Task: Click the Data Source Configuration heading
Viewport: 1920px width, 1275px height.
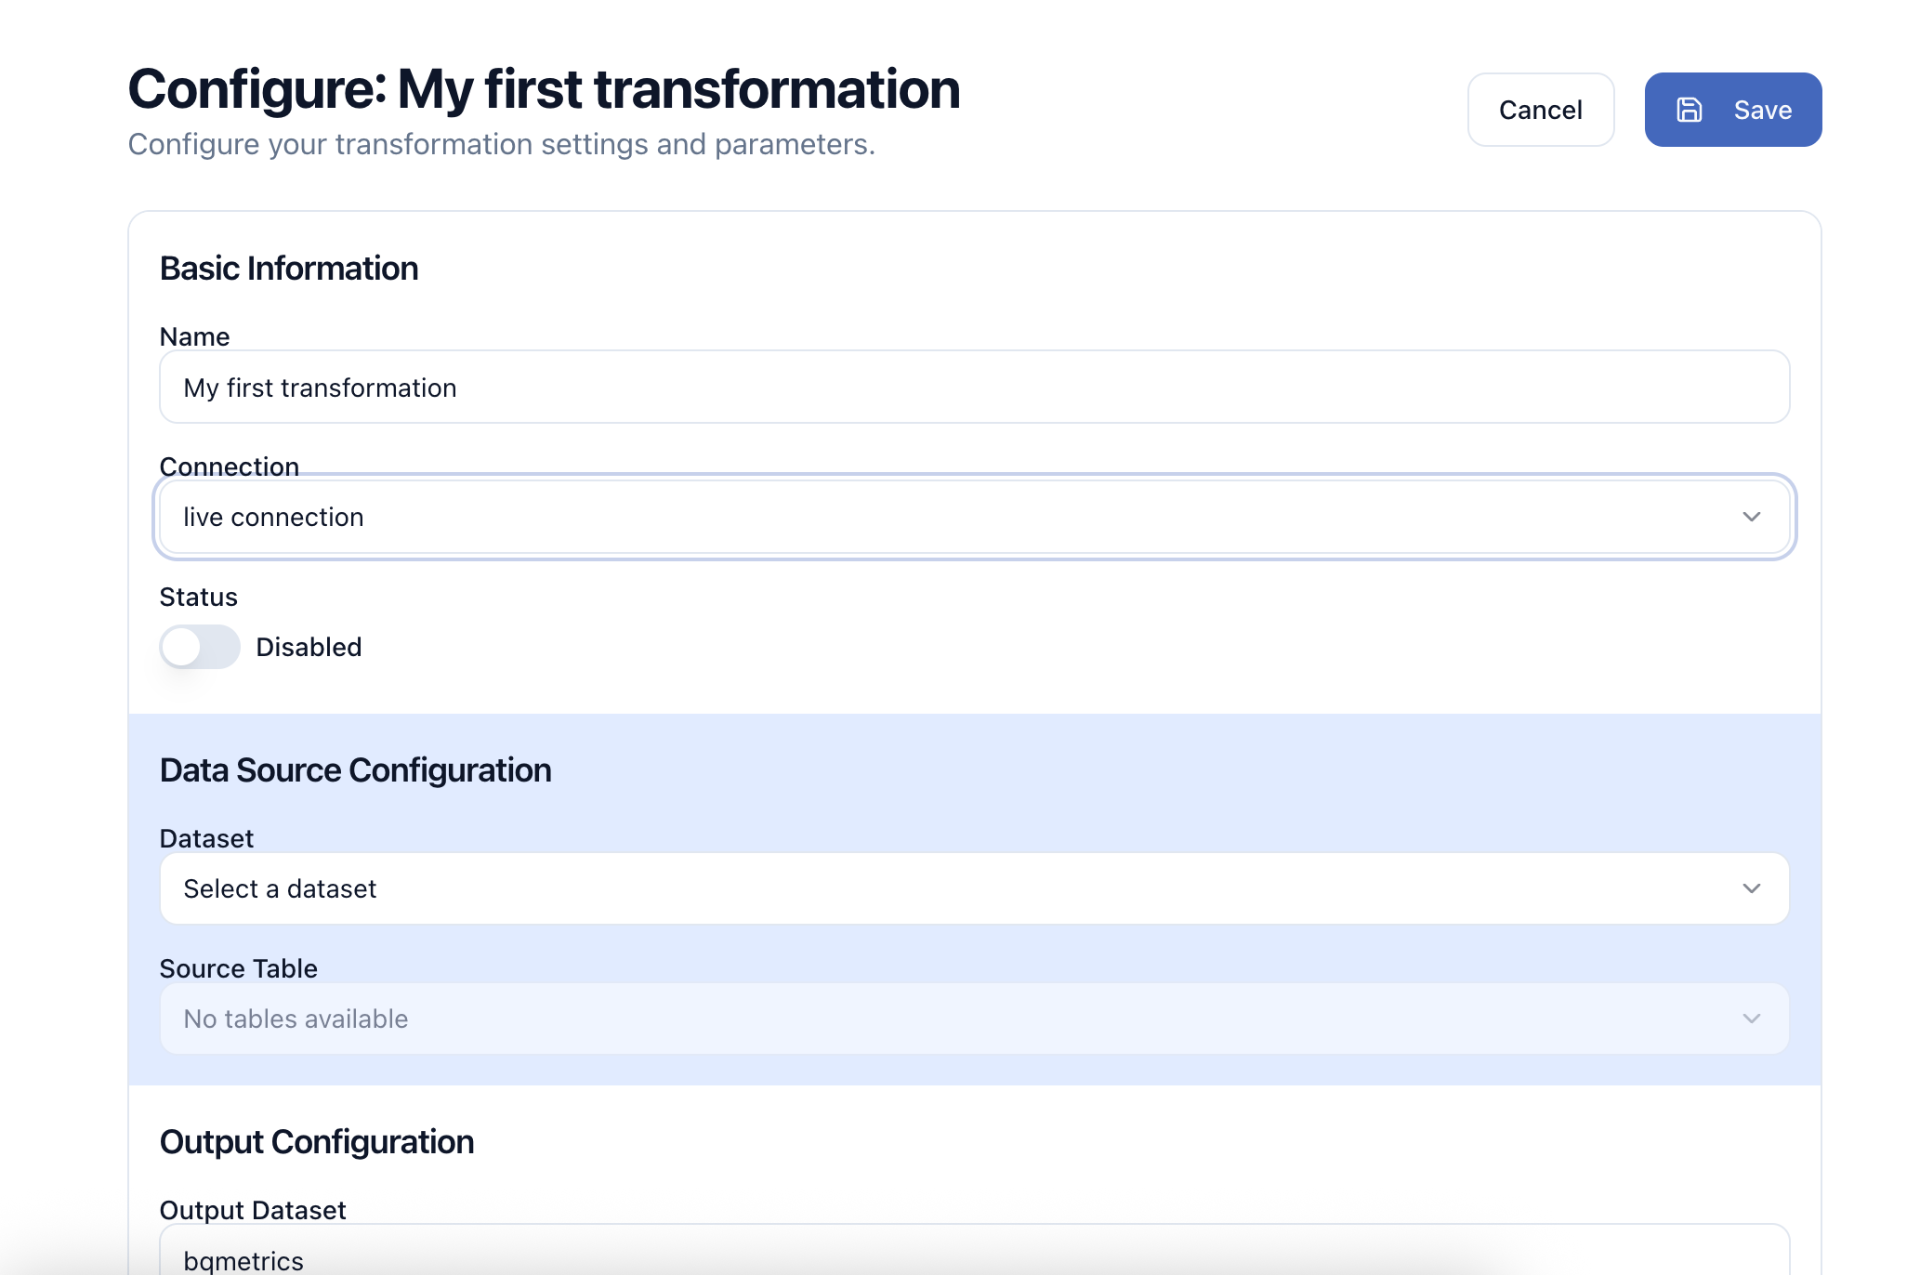Action: (x=355, y=770)
